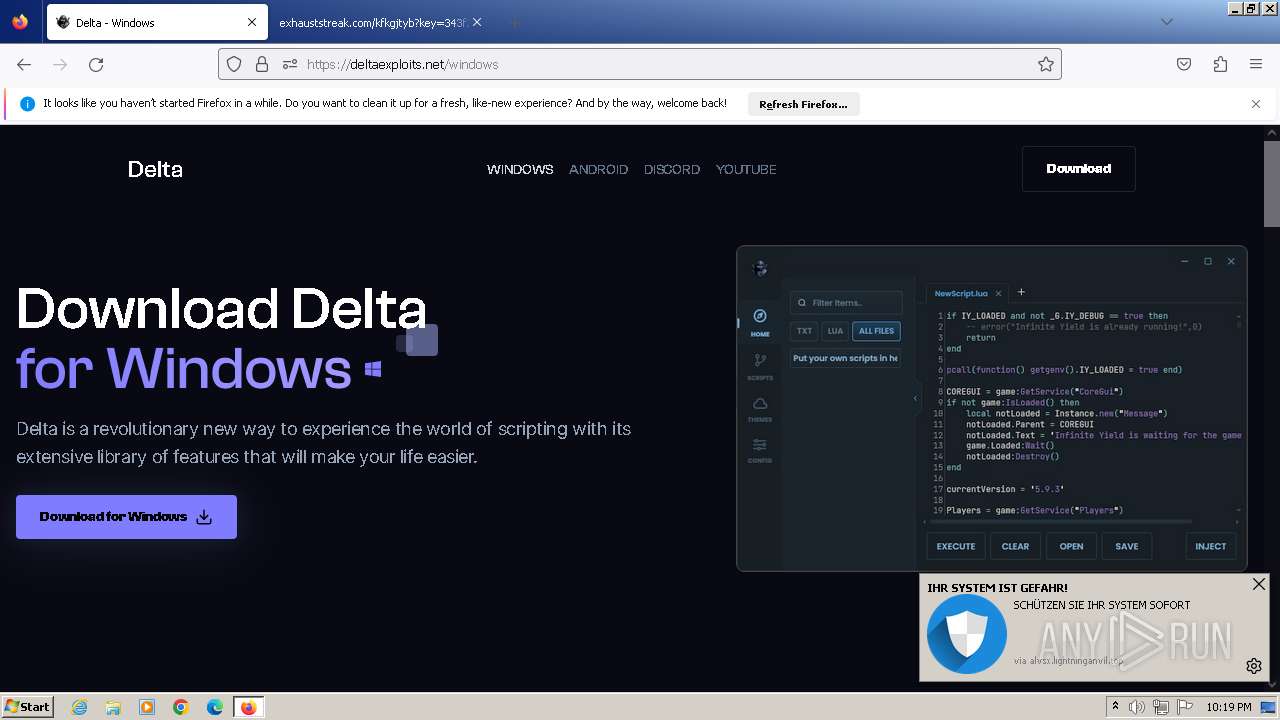Open the DISCORD navigation link
This screenshot has height=720, width=1280.
click(x=672, y=169)
